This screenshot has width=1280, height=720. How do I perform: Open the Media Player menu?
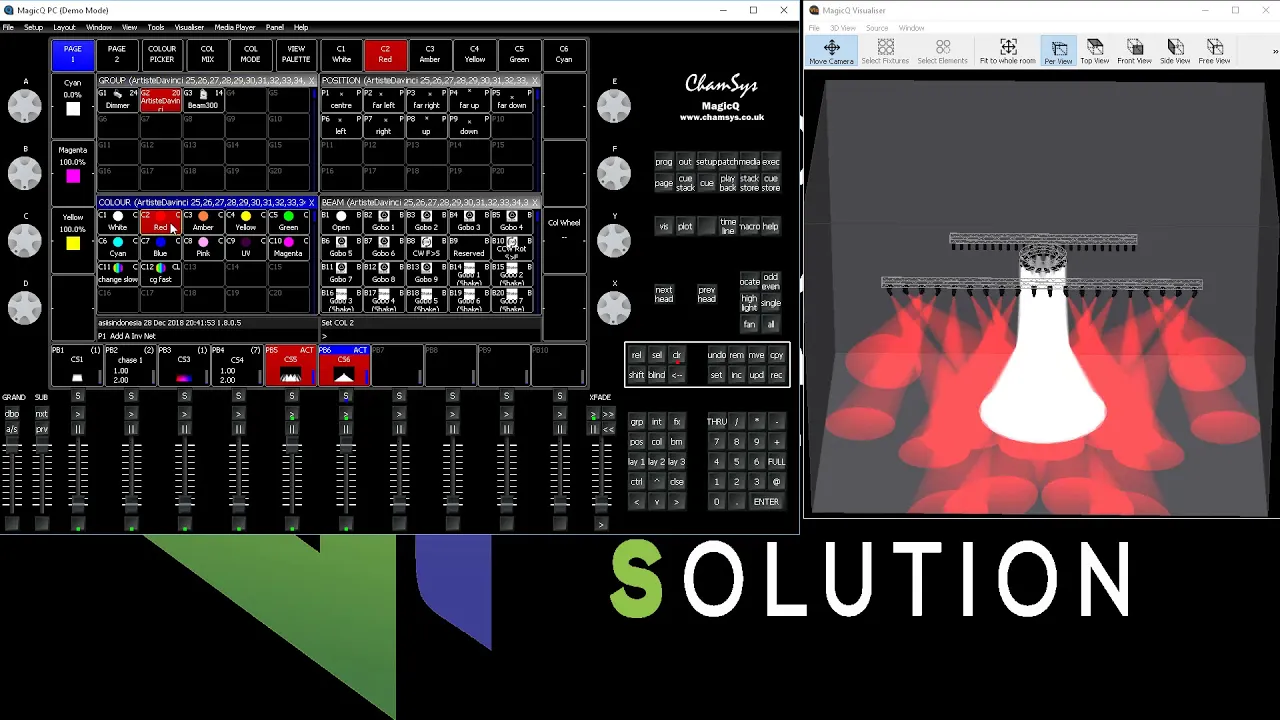(x=235, y=27)
